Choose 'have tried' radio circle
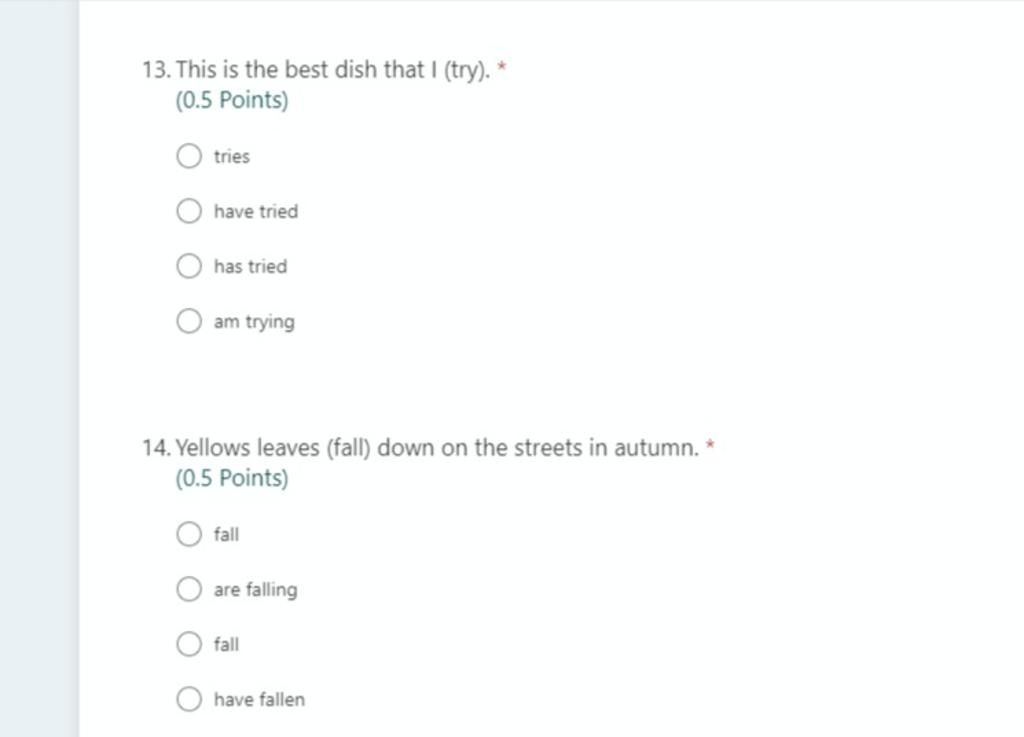 tap(189, 211)
